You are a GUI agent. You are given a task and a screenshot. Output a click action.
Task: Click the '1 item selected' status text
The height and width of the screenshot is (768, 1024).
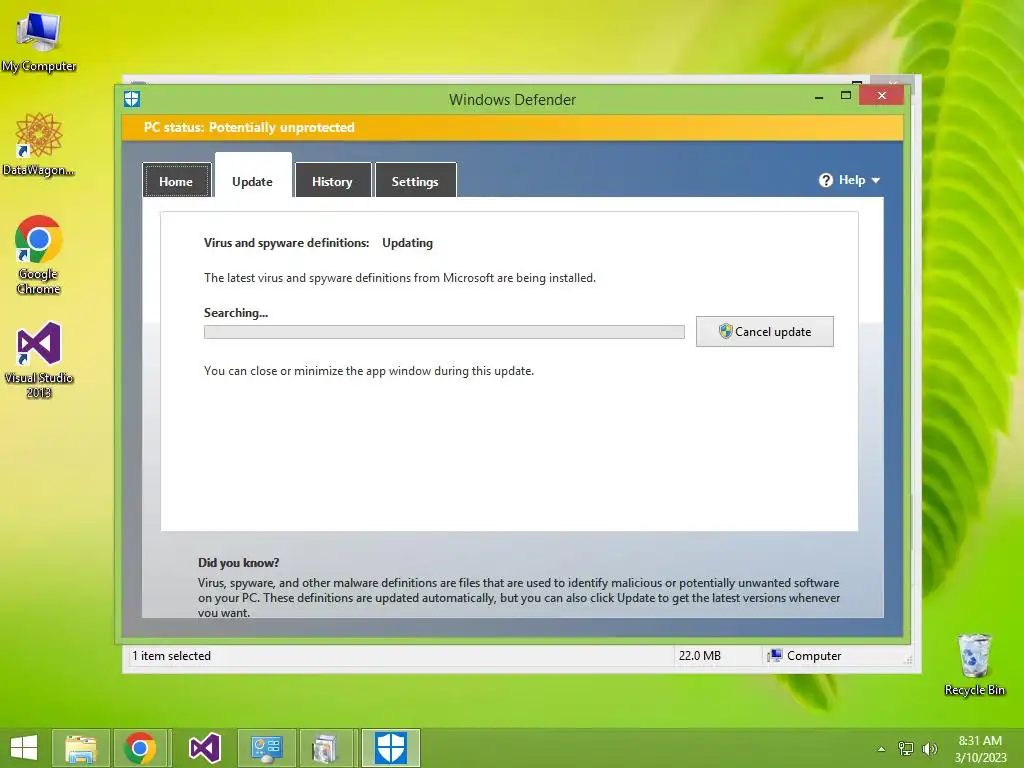[171, 656]
